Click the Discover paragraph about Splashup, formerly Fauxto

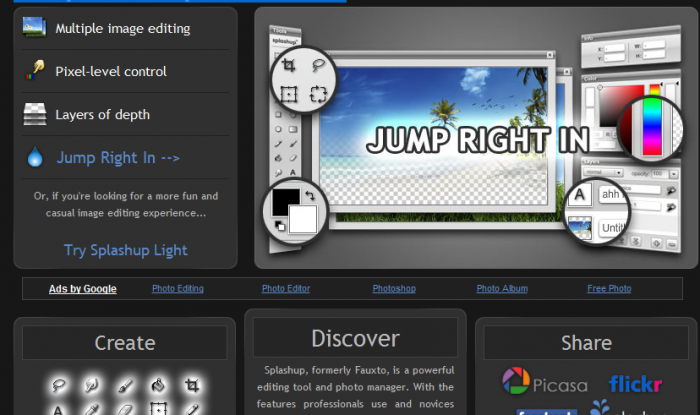[x=355, y=387]
